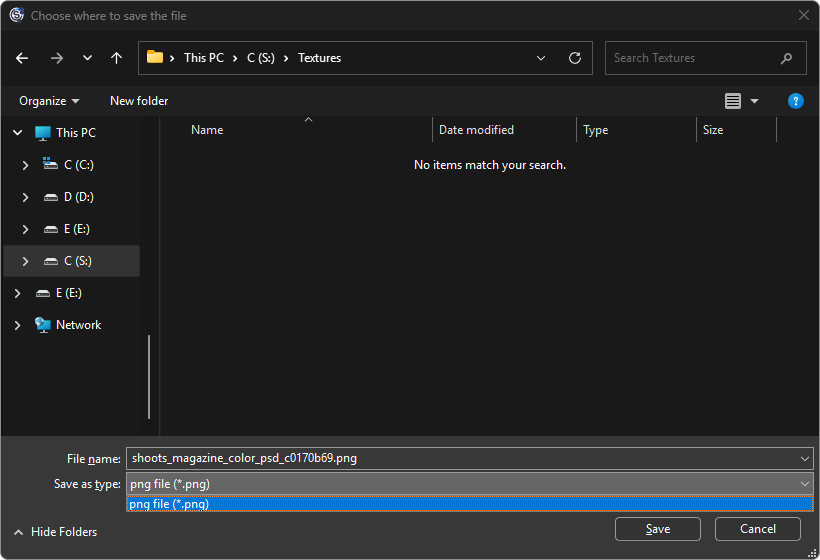Open address bar previous locations dropdown

(541, 58)
